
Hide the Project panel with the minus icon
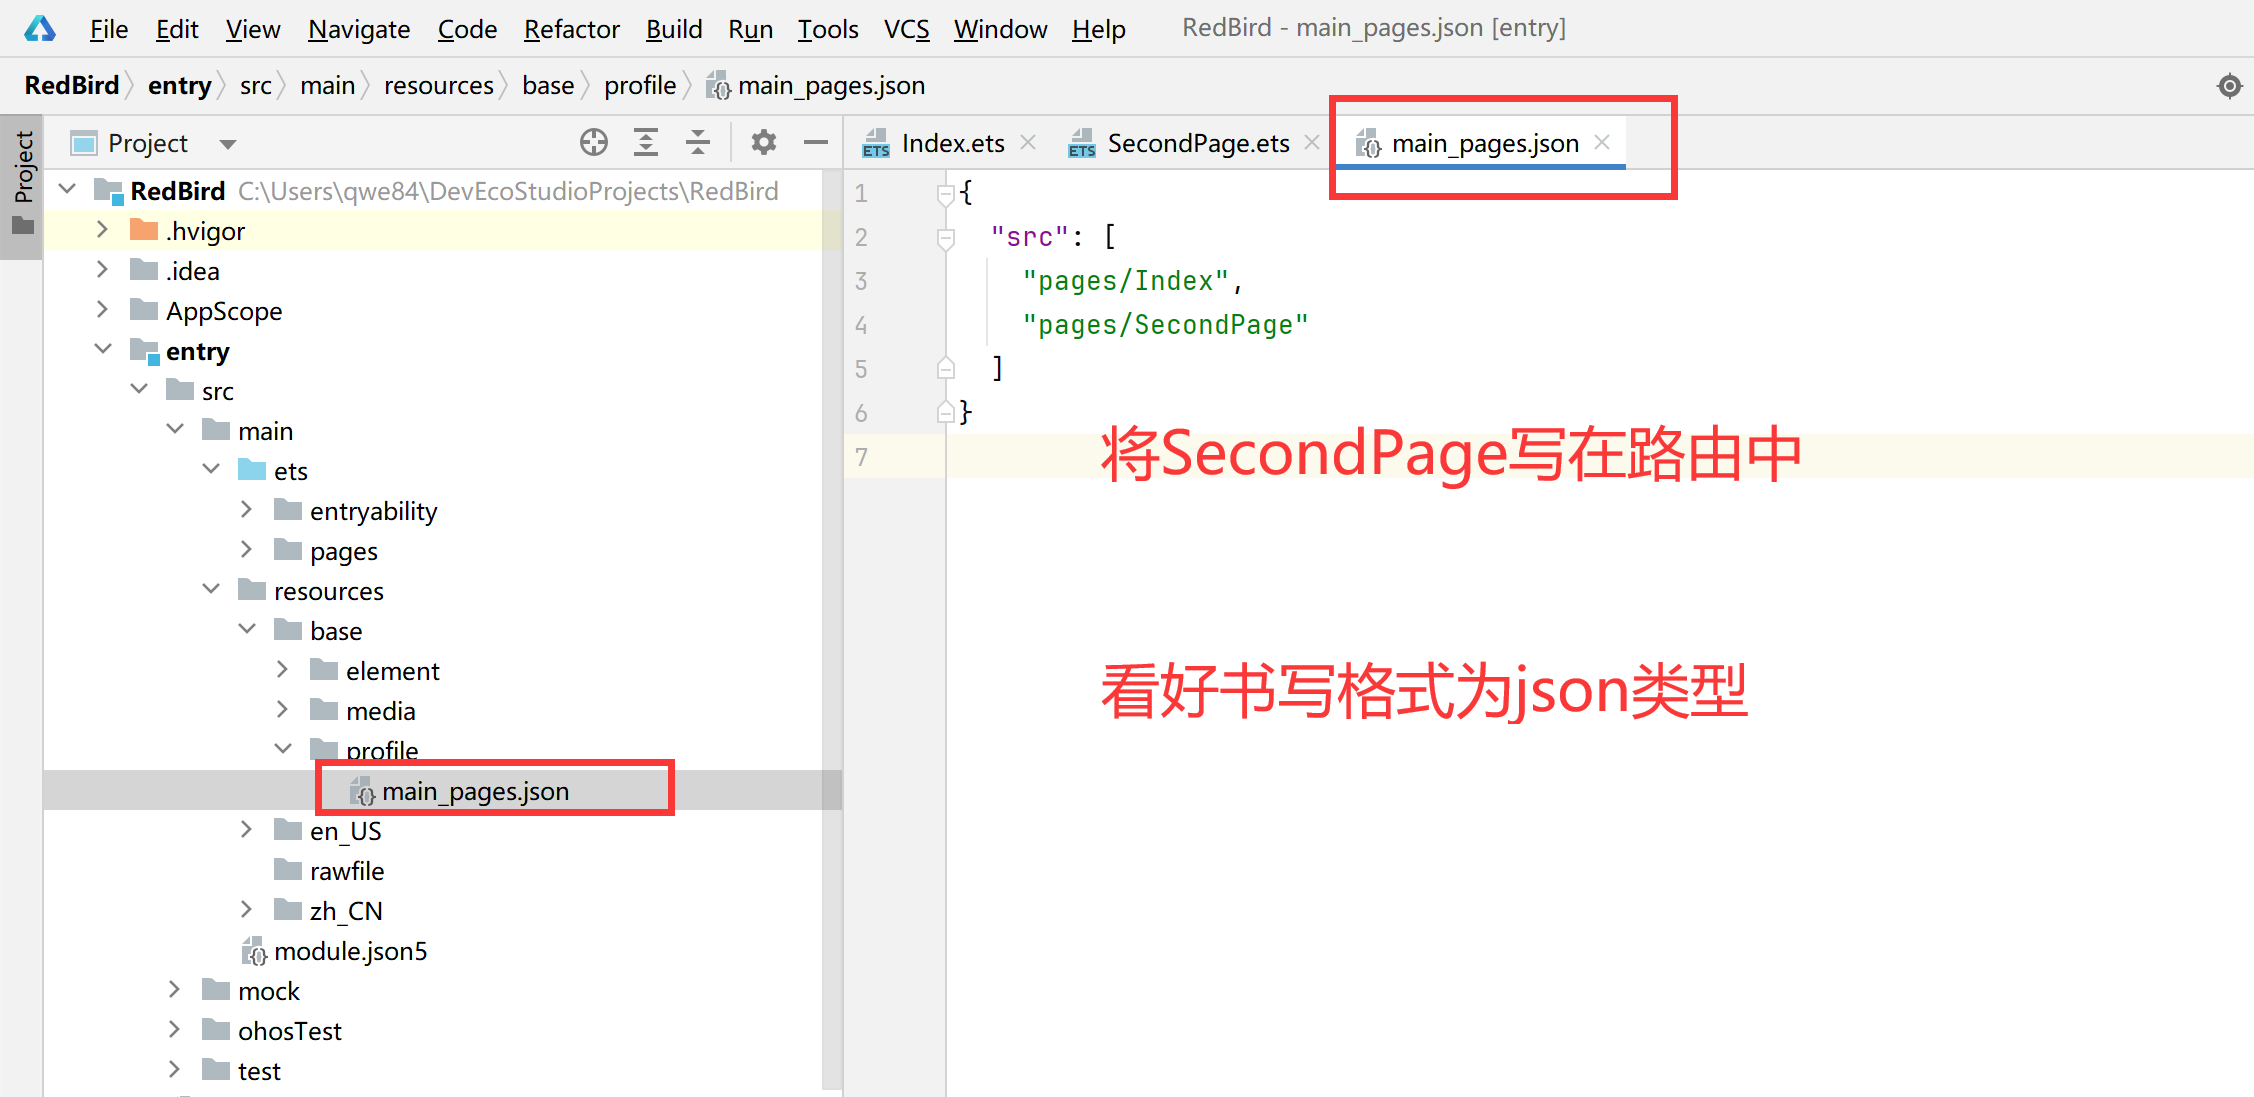[x=816, y=143]
